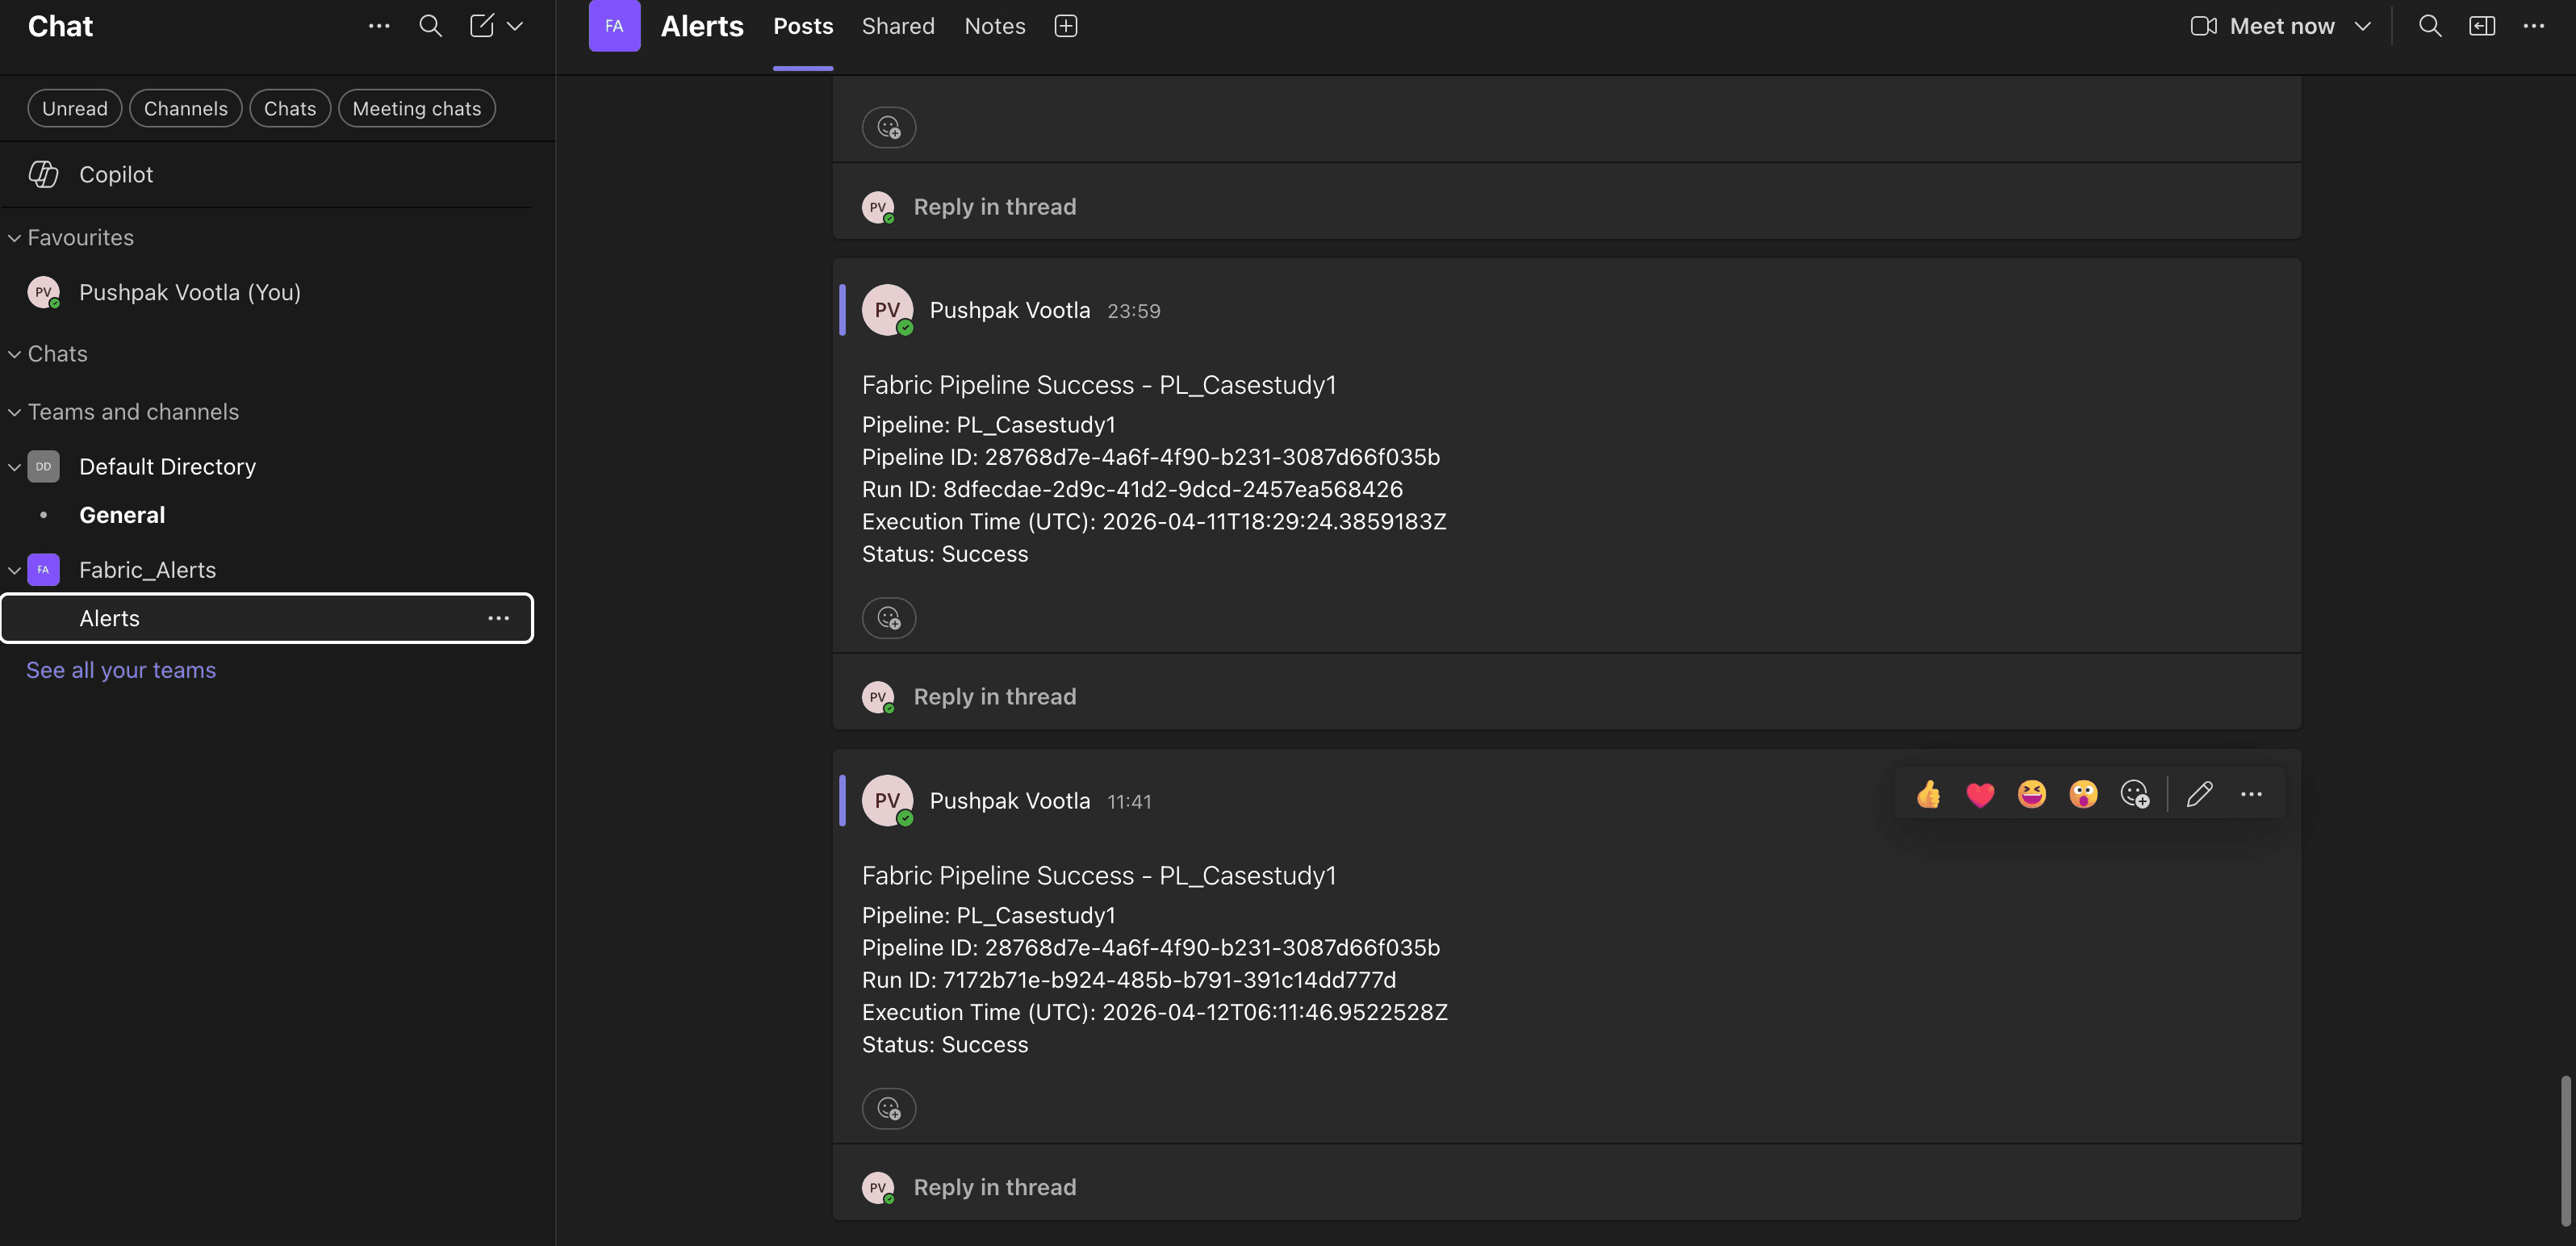Image resolution: width=2576 pixels, height=1246 pixels.
Task: Collapse the Teams and channels section
Action: [14, 412]
